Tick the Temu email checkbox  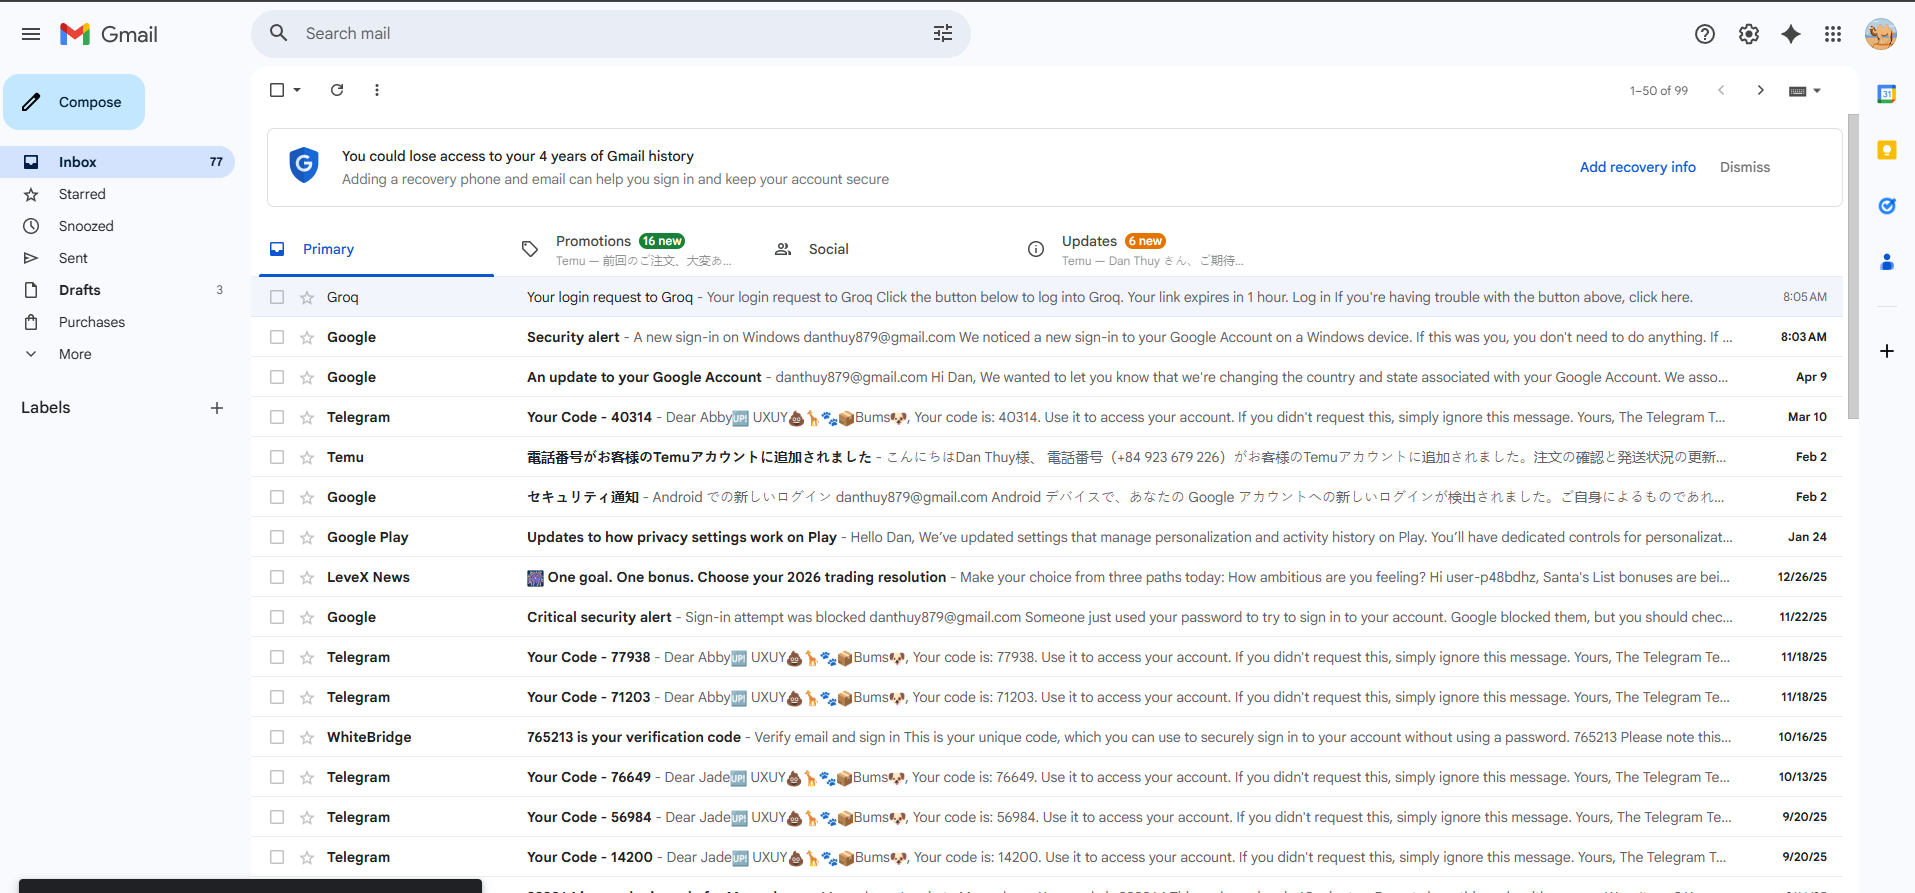click(x=277, y=457)
